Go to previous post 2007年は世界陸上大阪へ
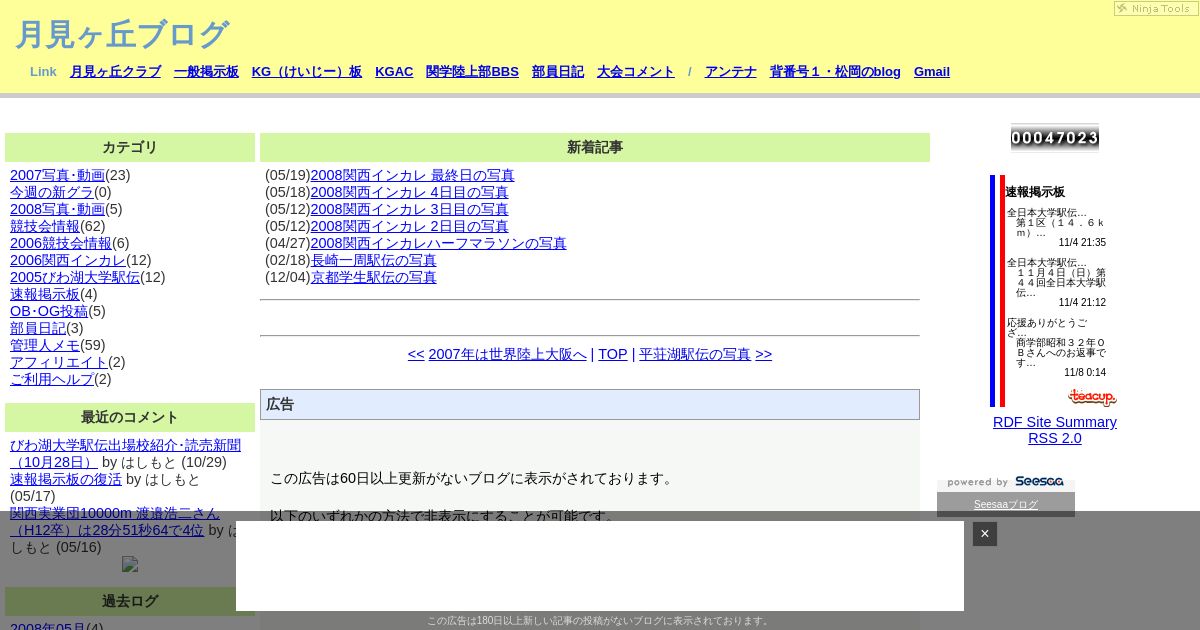This screenshot has height=630, width=1200. point(507,354)
